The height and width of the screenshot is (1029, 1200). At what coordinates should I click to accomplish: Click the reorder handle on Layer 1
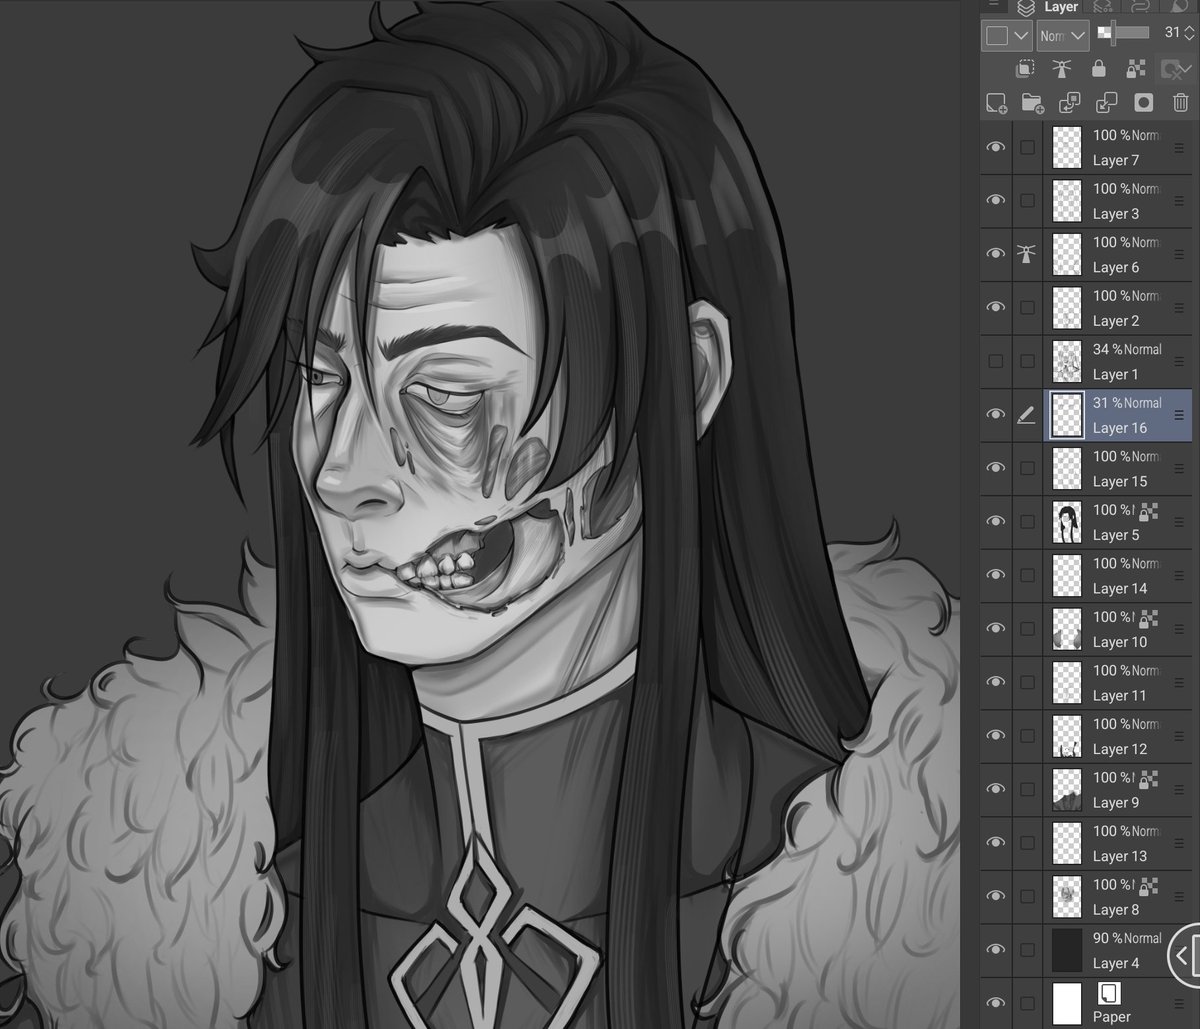tap(1178, 361)
